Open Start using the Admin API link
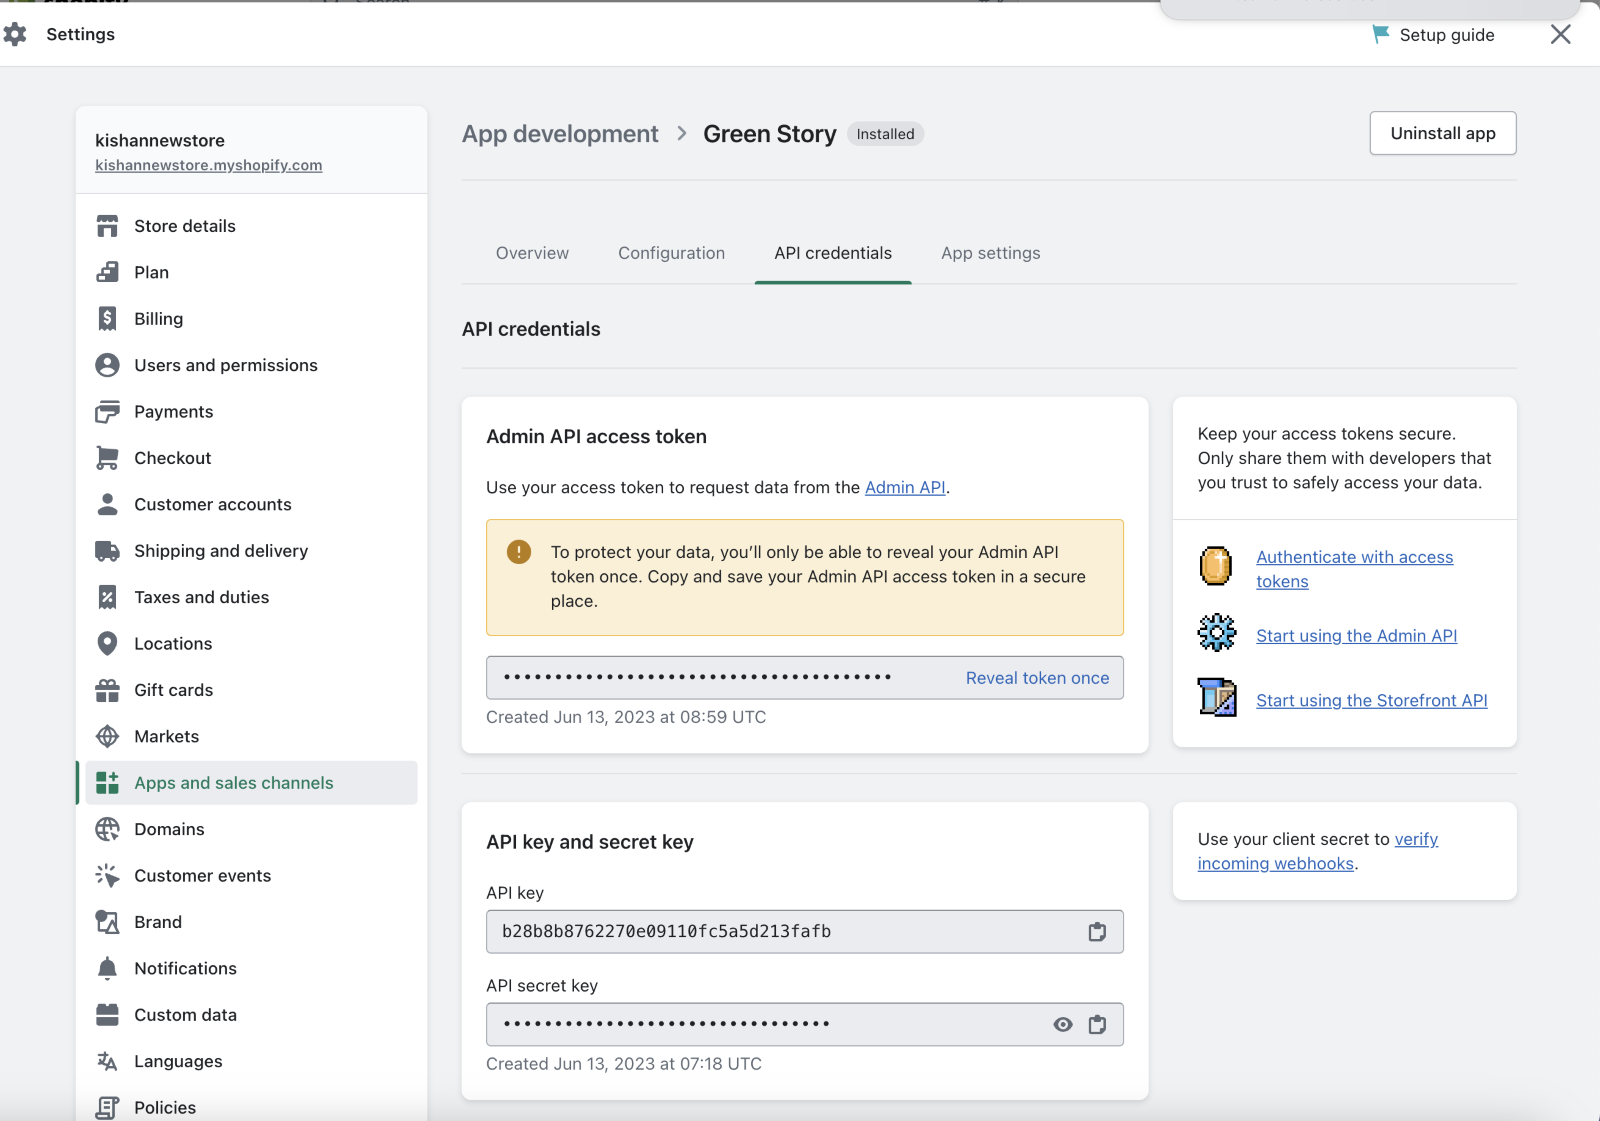The image size is (1600, 1121). 1356,636
